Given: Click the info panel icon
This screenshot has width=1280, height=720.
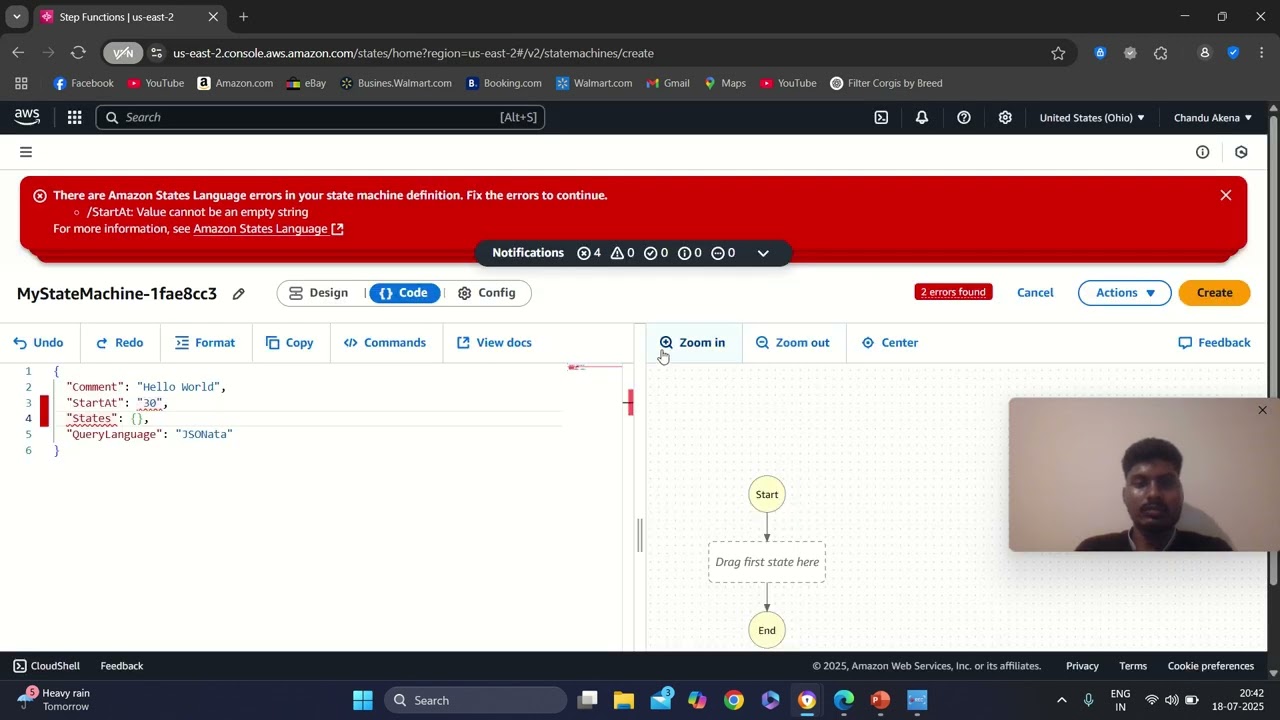Looking at the screenshot, I should (1203, 152).
